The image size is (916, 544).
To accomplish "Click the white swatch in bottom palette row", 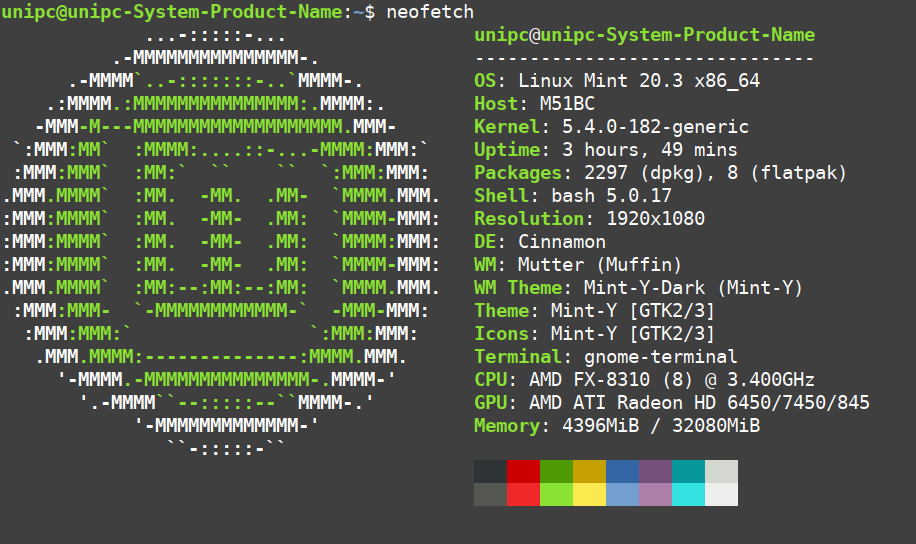I will [x=721, y=494].
